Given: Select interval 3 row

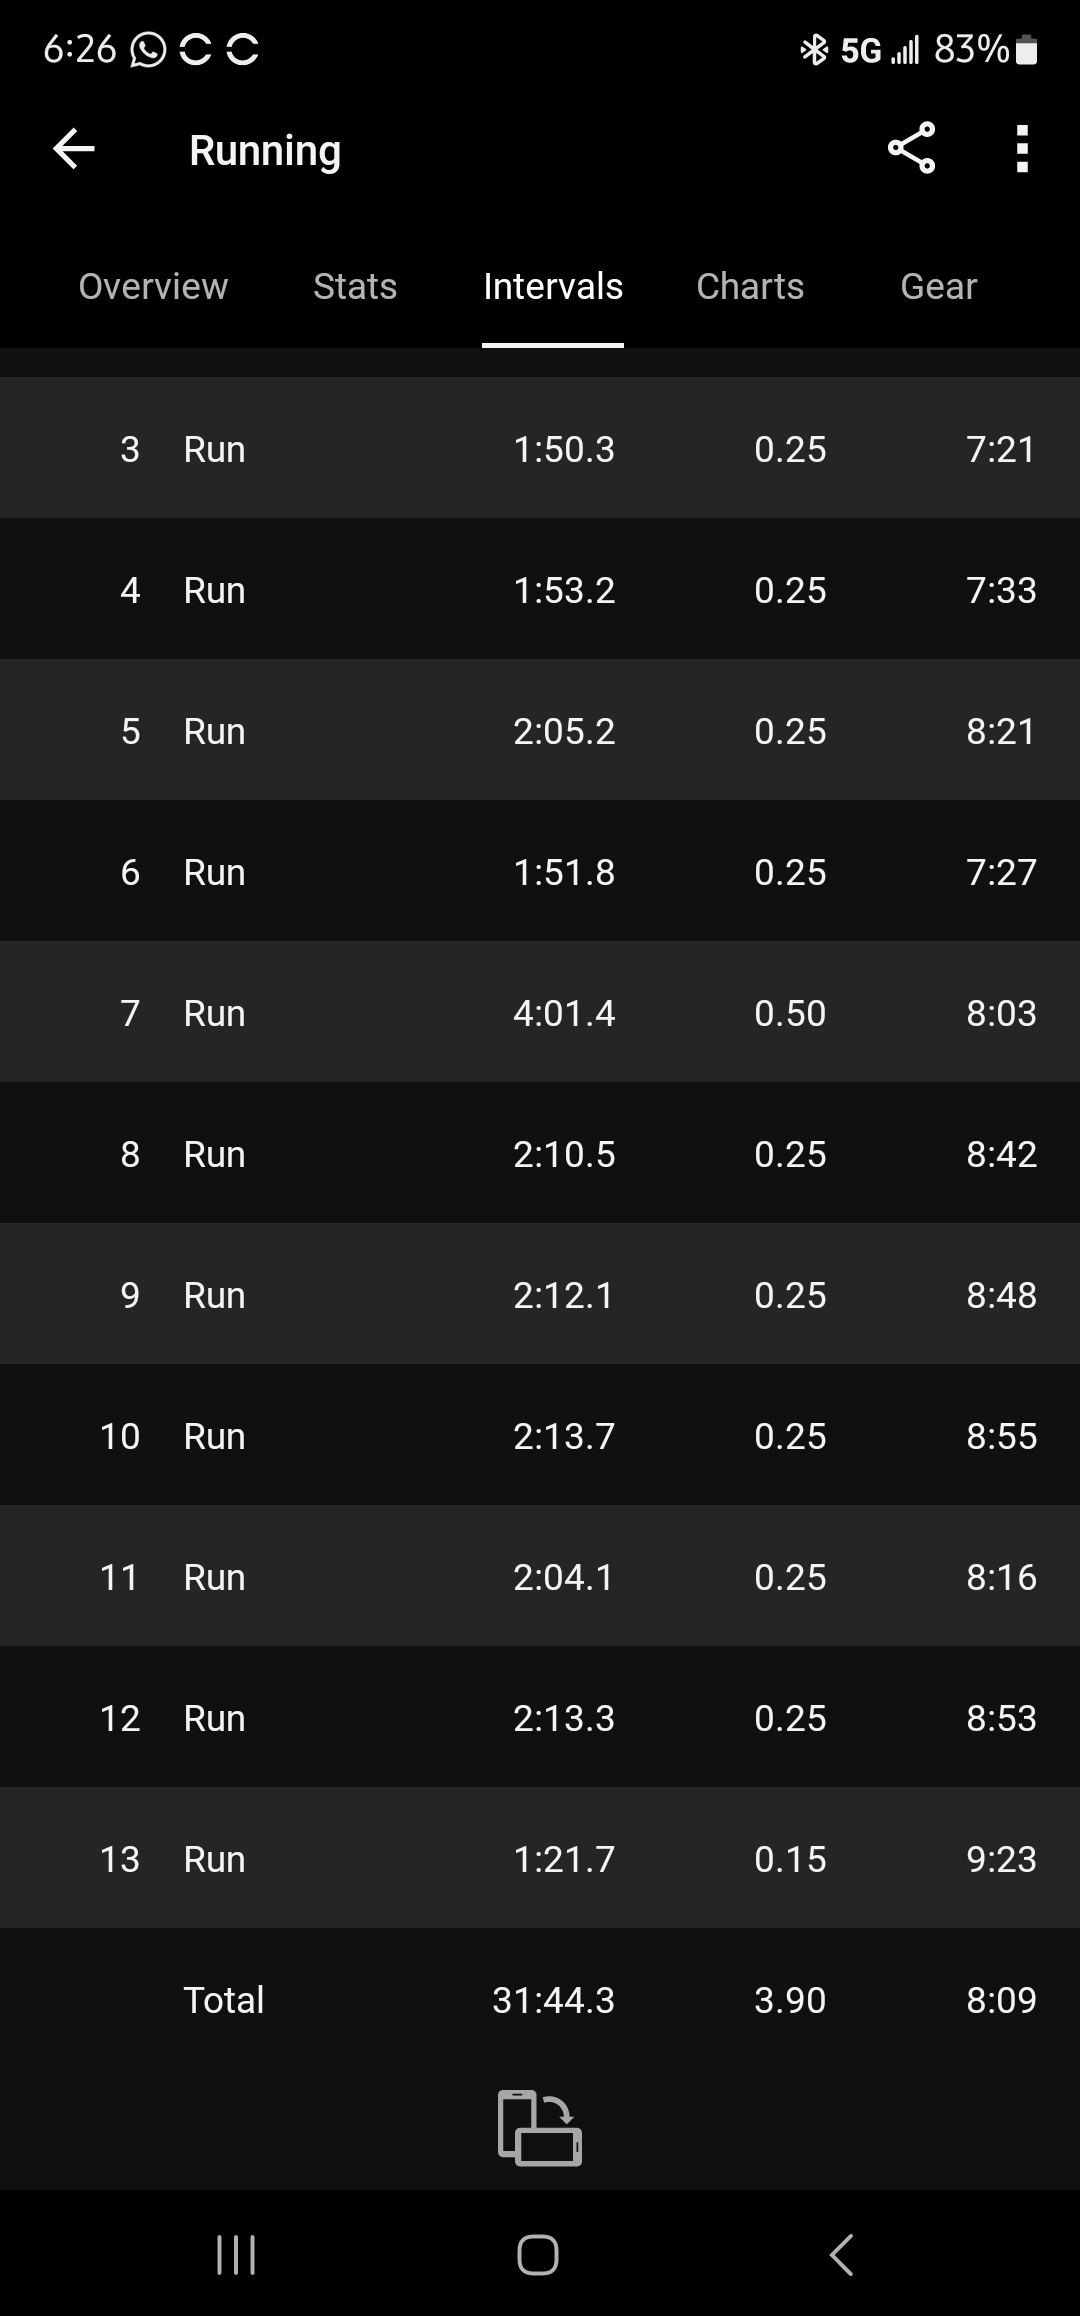Looking at the screenshot, I should 540,449.
